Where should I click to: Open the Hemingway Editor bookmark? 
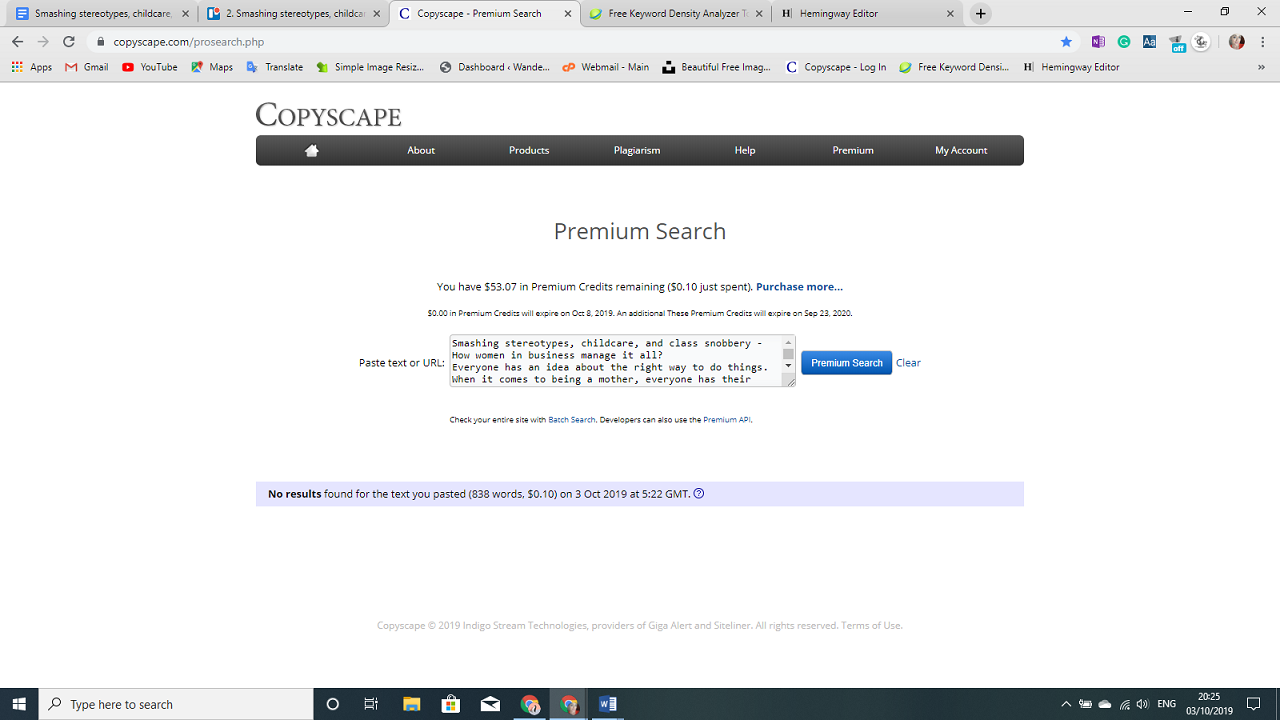(x=1071, y=67)
